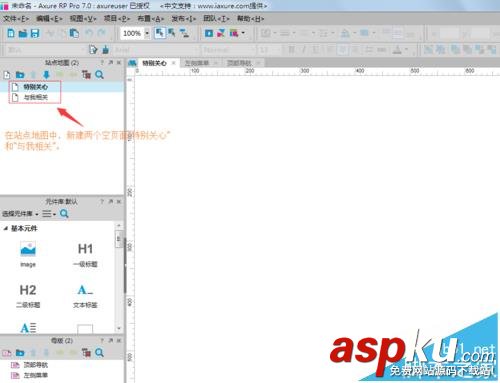Open the 编辑 menu
Viewport: 500px width, 383px height.
click(x=49, y=19)
